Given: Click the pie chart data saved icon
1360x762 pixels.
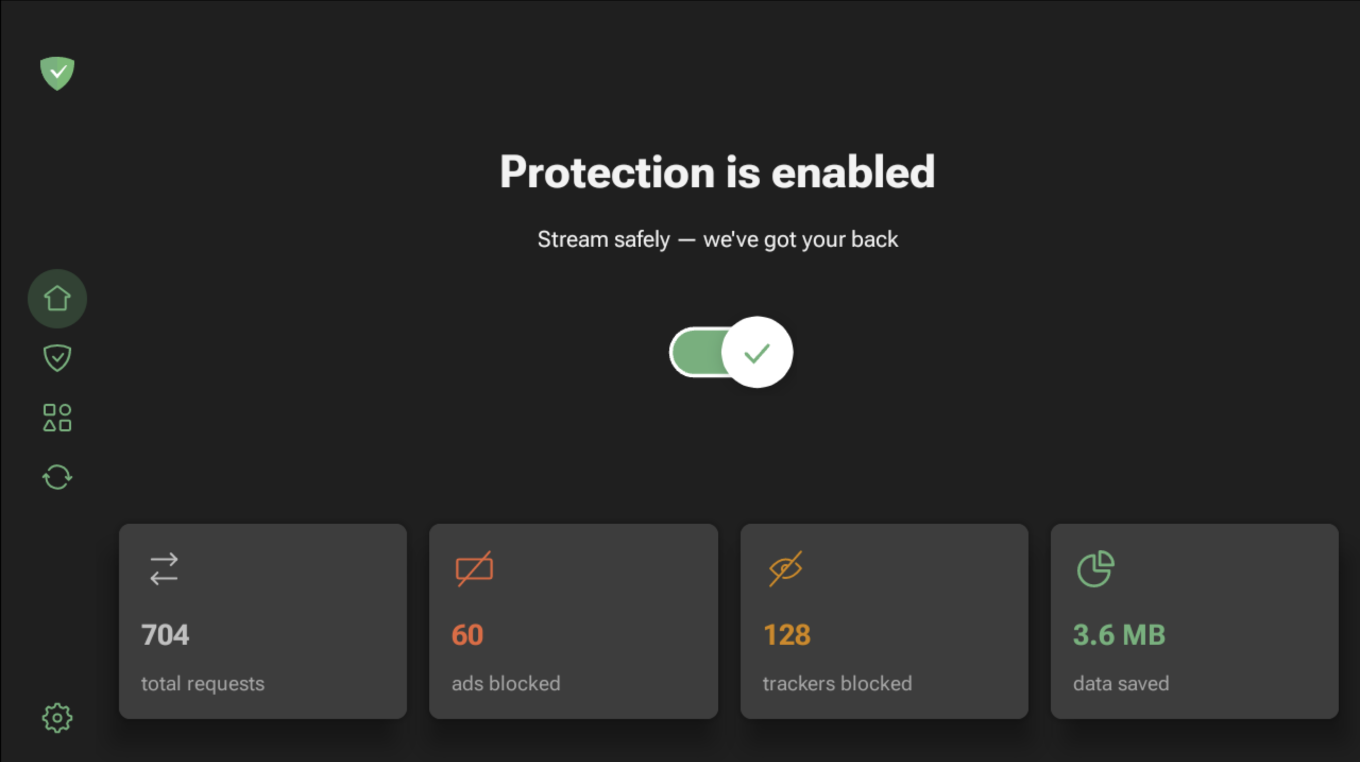Looking at the screenshot, I should pyautogui.click(x=1095, y=568).
